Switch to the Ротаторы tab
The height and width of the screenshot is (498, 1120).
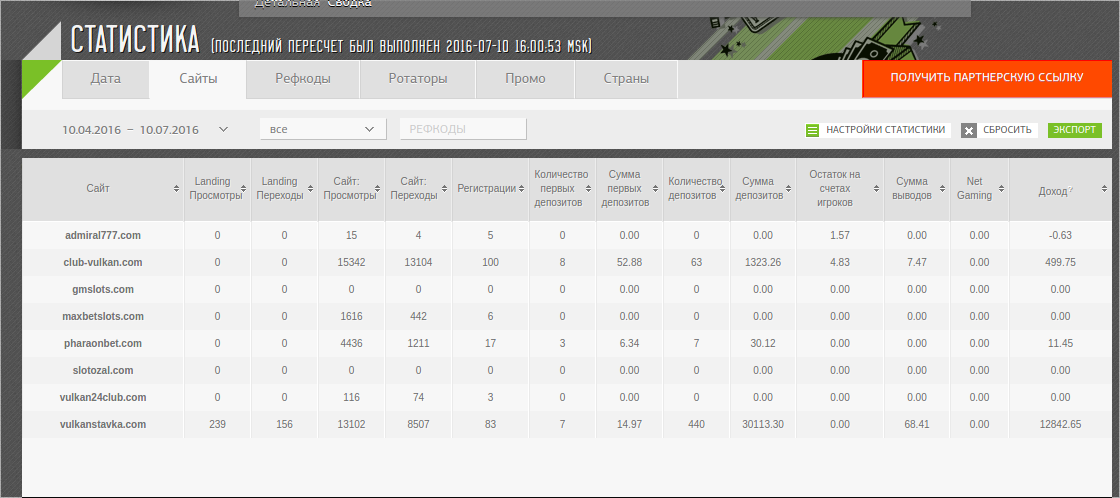[418, 79]
